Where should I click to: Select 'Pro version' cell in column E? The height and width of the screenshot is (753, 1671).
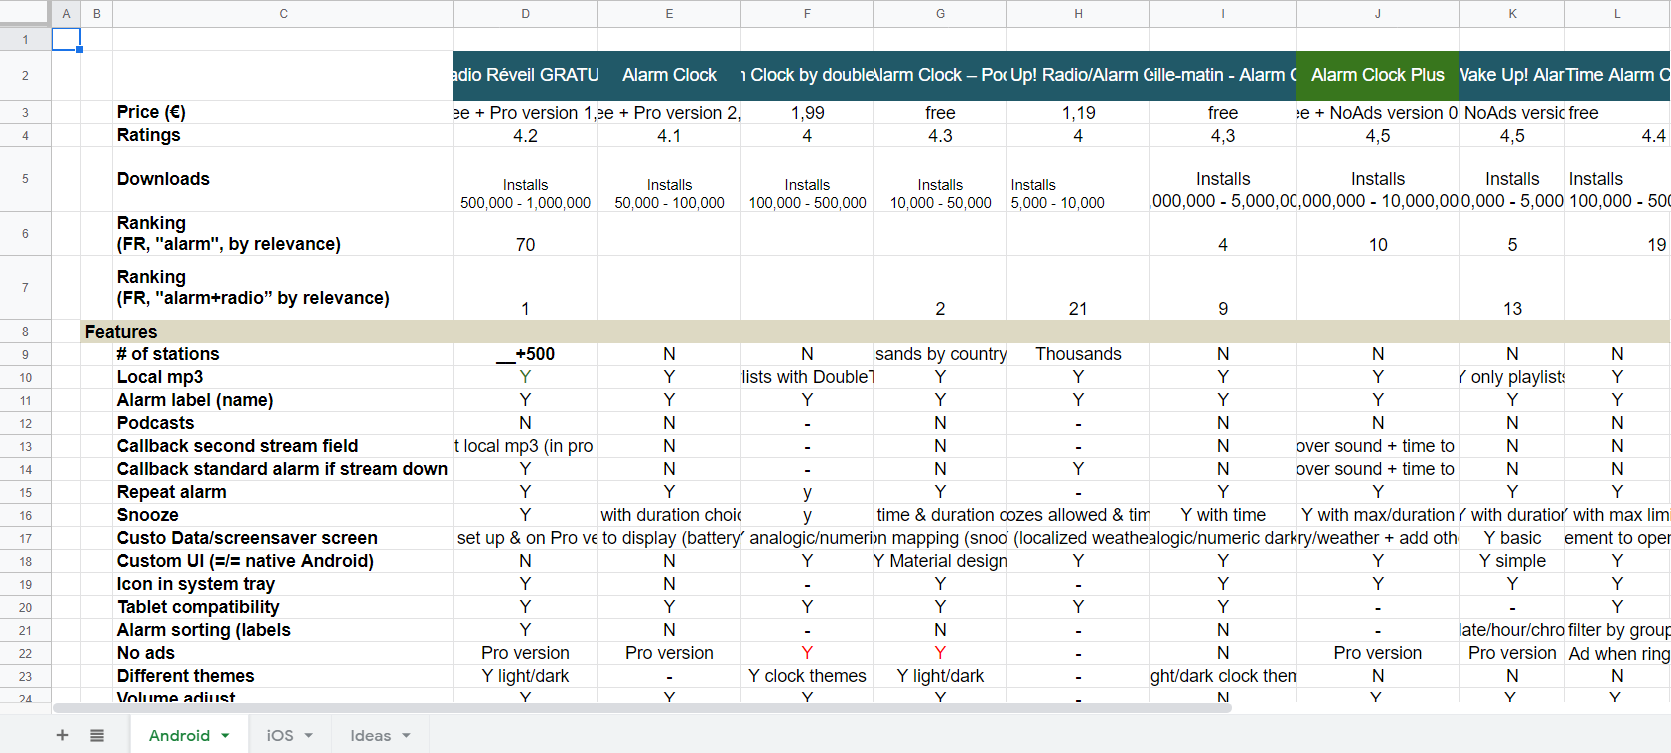pyautogui.click(x=669, y=653)
